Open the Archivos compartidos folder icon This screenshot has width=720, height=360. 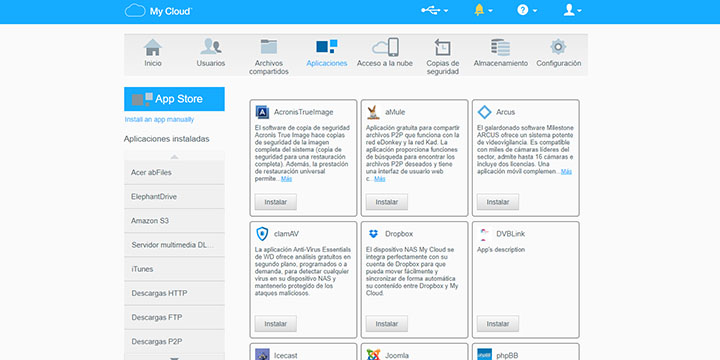click(269, 47)
